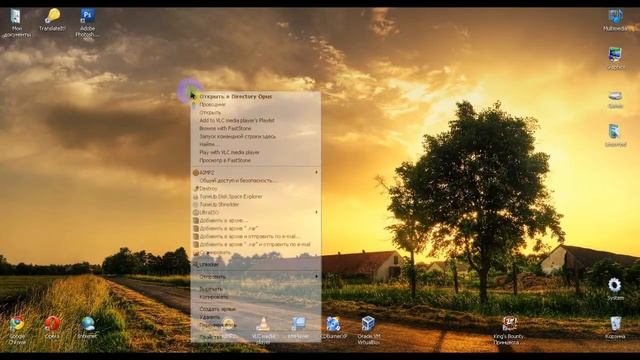Launch TranslateIt! from the desktop
640x360 pixels.
click(x=52, y=20)
